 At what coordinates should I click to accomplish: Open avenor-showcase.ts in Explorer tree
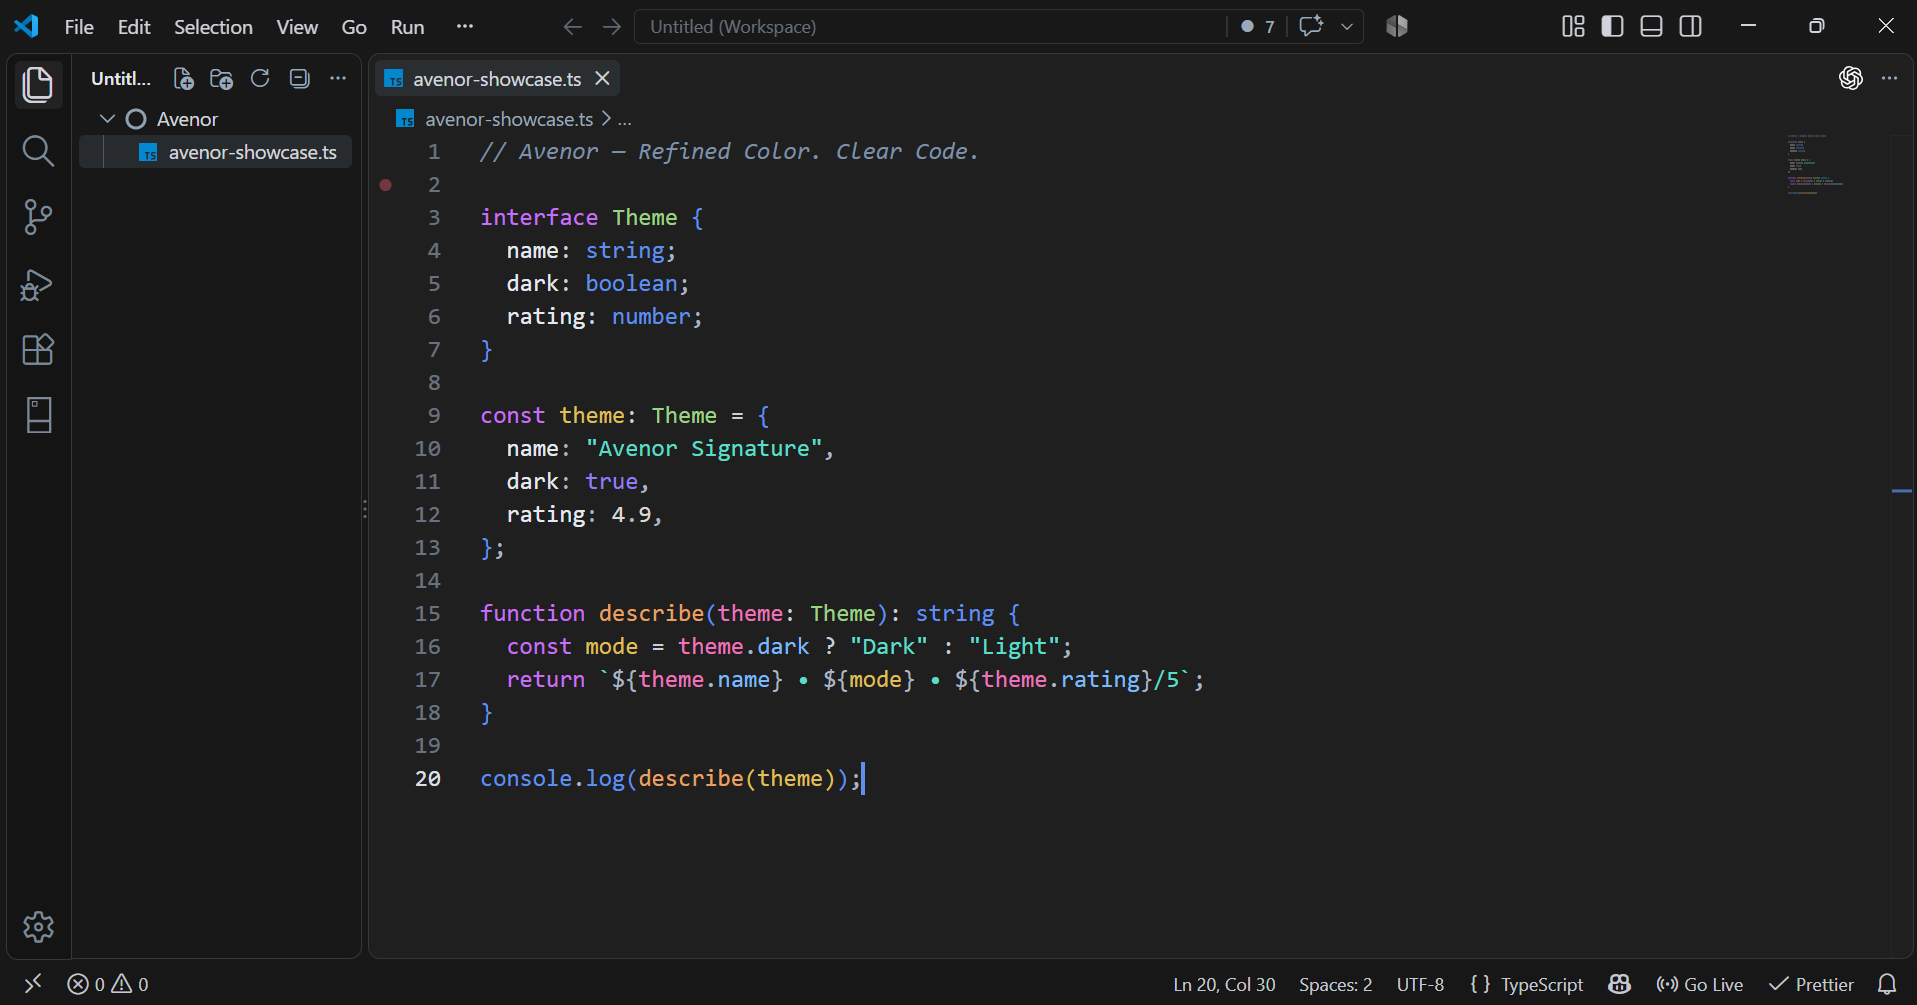tap(215, 152)
